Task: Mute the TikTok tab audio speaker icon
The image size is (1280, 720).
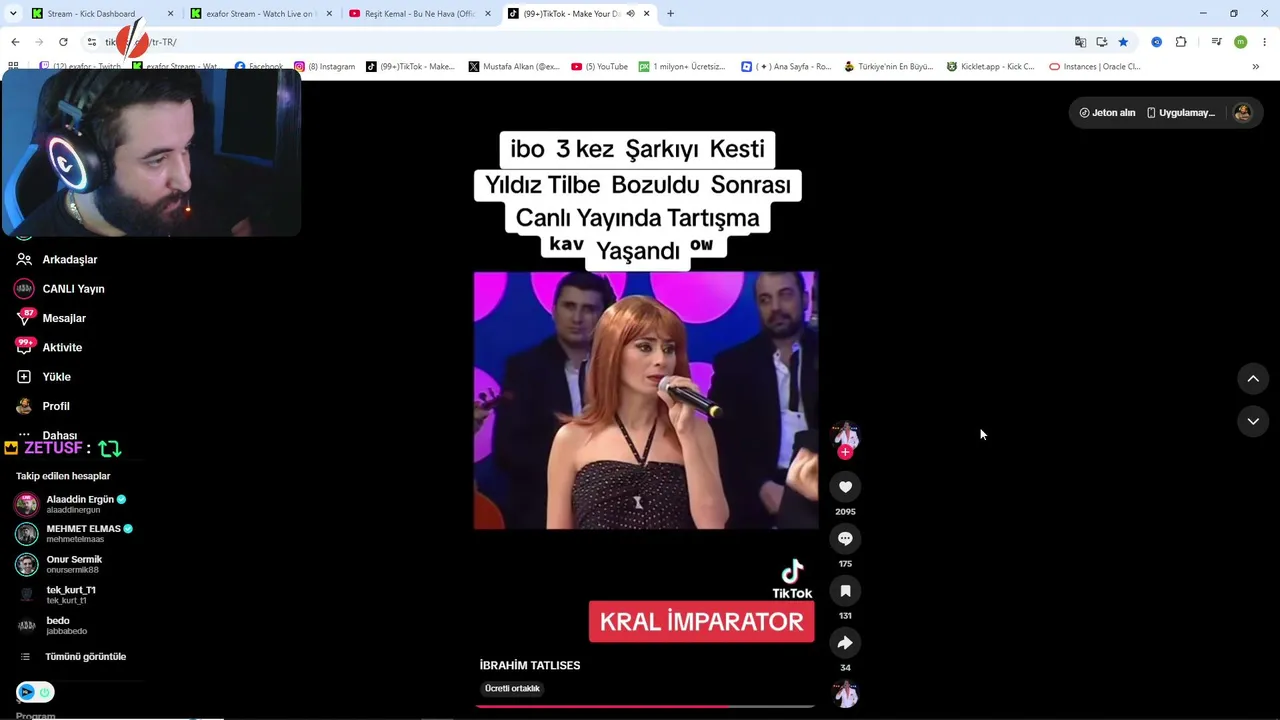Action: [x=630, y=14]
